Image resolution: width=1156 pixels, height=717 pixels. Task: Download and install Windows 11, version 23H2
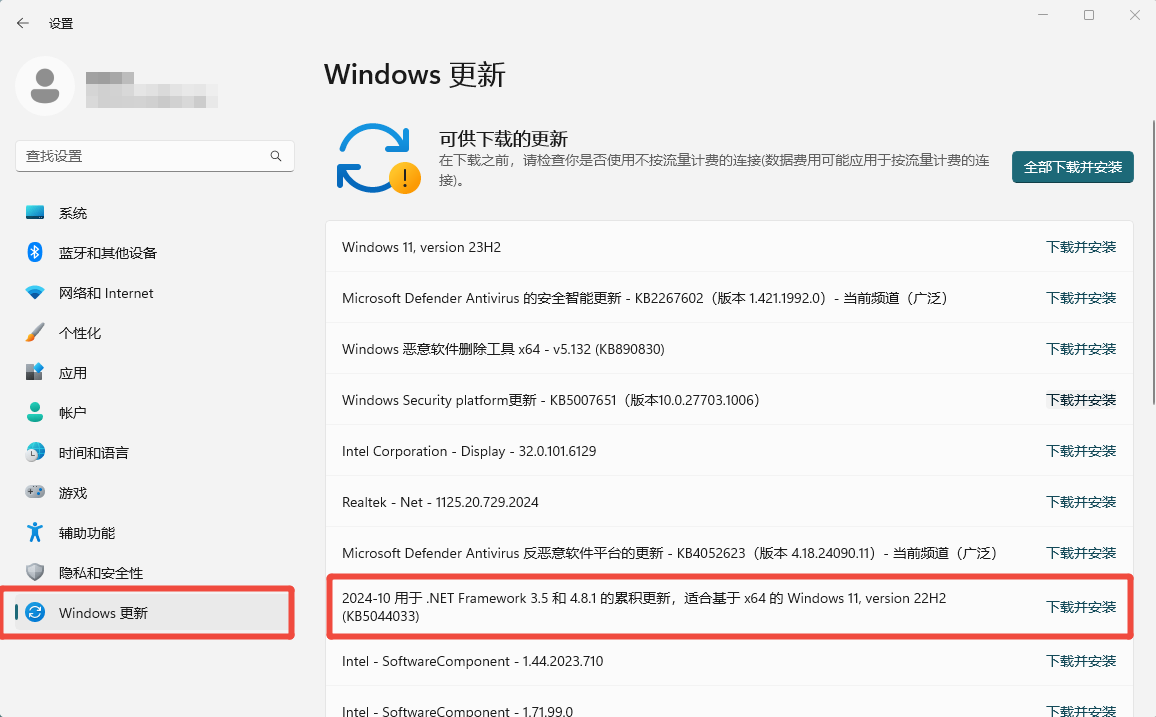pyautogui.click(x=1081, y=247)
